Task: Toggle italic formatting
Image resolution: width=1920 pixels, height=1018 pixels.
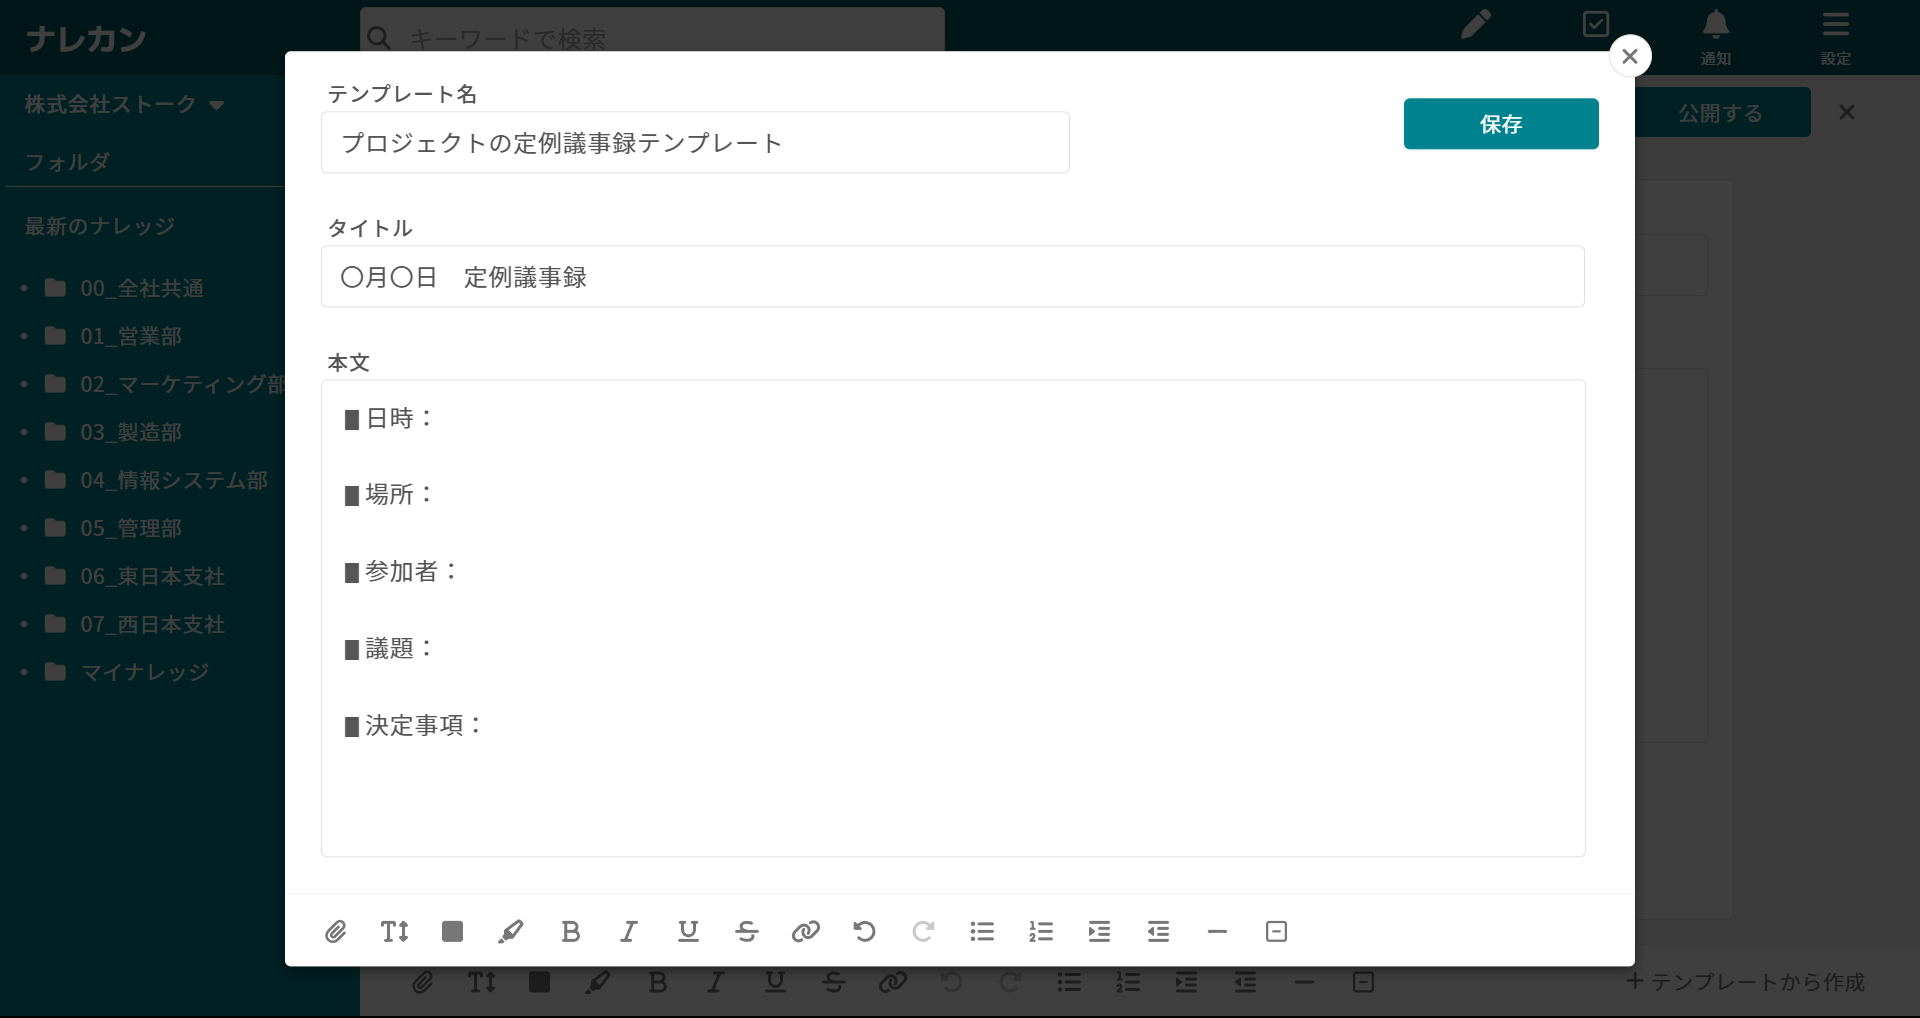Action: (629, 932)
